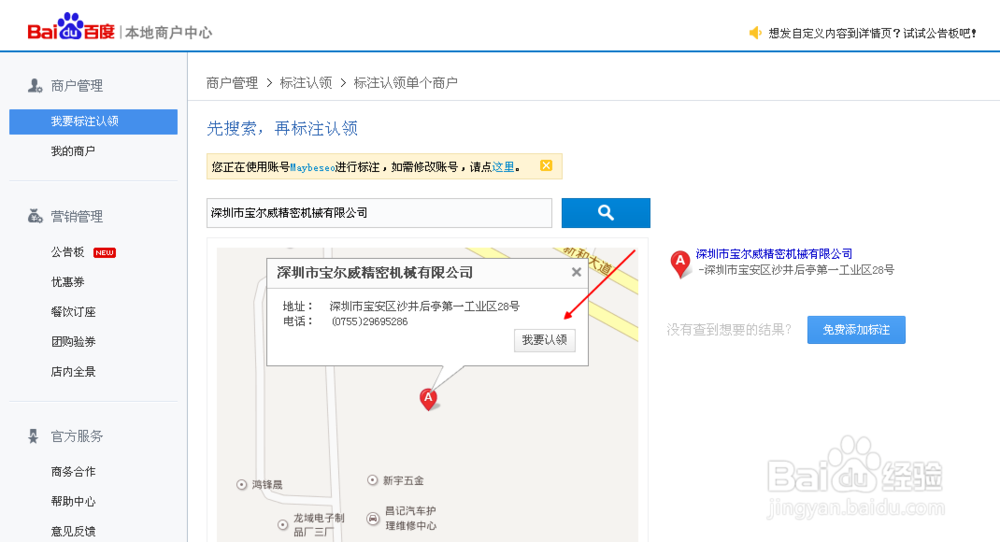Open 商务合作 menu item
1000x542 pixels.
pyautogui.click(x=73, y=472)
